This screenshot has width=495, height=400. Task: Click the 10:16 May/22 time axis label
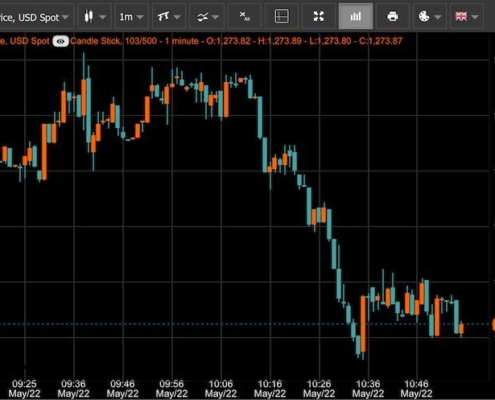pos(270,389)
